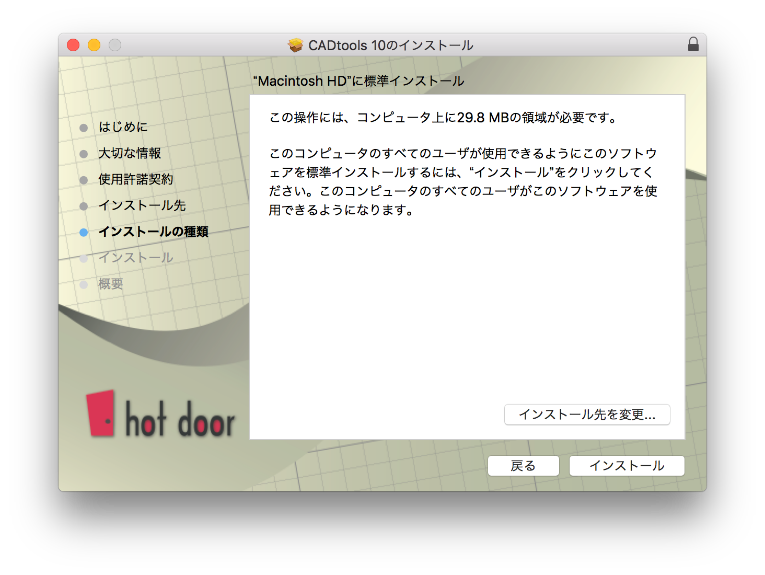Click the 29.8 MB disk space message
765x575 pixels.
[443, 118]
